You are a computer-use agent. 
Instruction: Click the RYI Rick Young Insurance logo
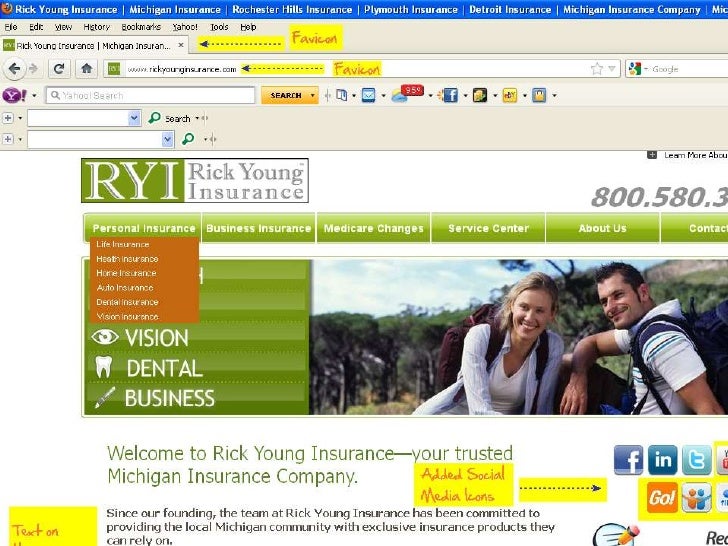click(195, 181)
